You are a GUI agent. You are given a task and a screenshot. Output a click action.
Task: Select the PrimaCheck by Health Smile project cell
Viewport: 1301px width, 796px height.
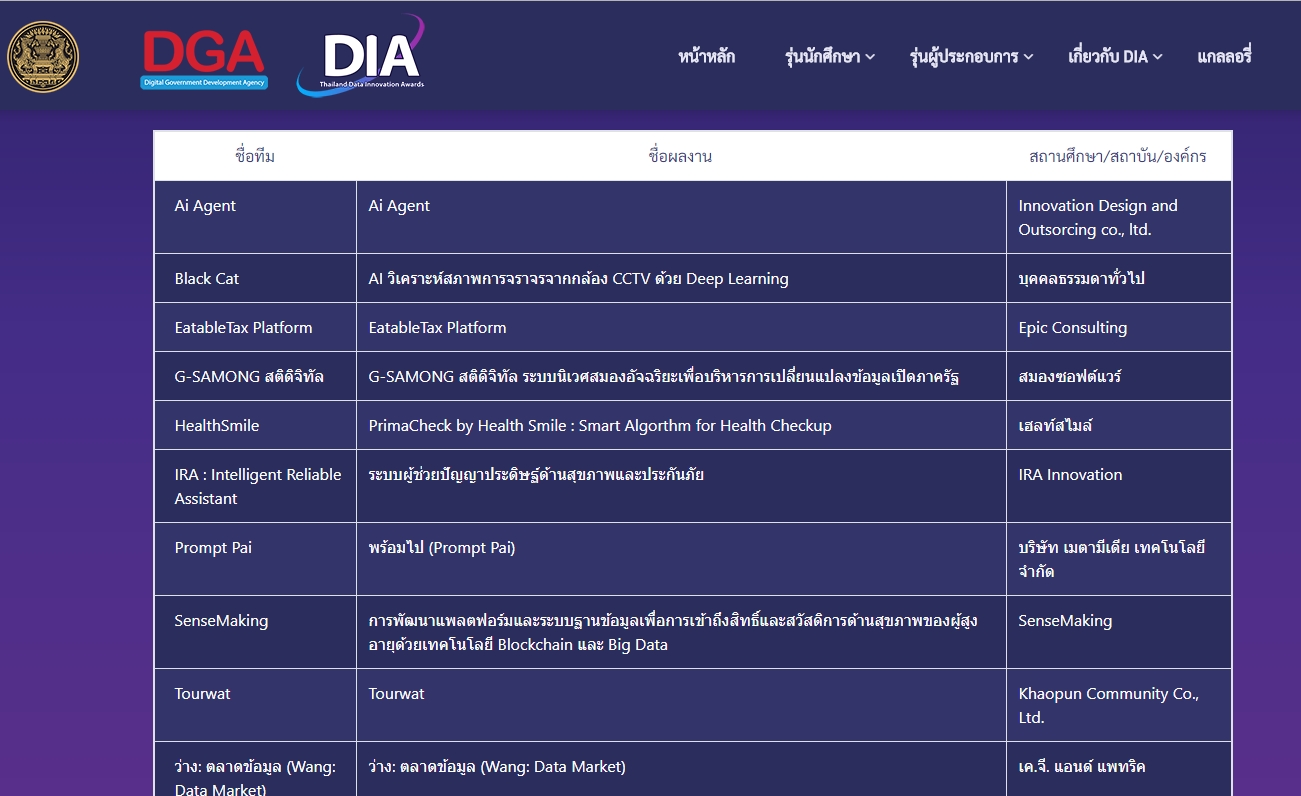[x=681, y=425]
